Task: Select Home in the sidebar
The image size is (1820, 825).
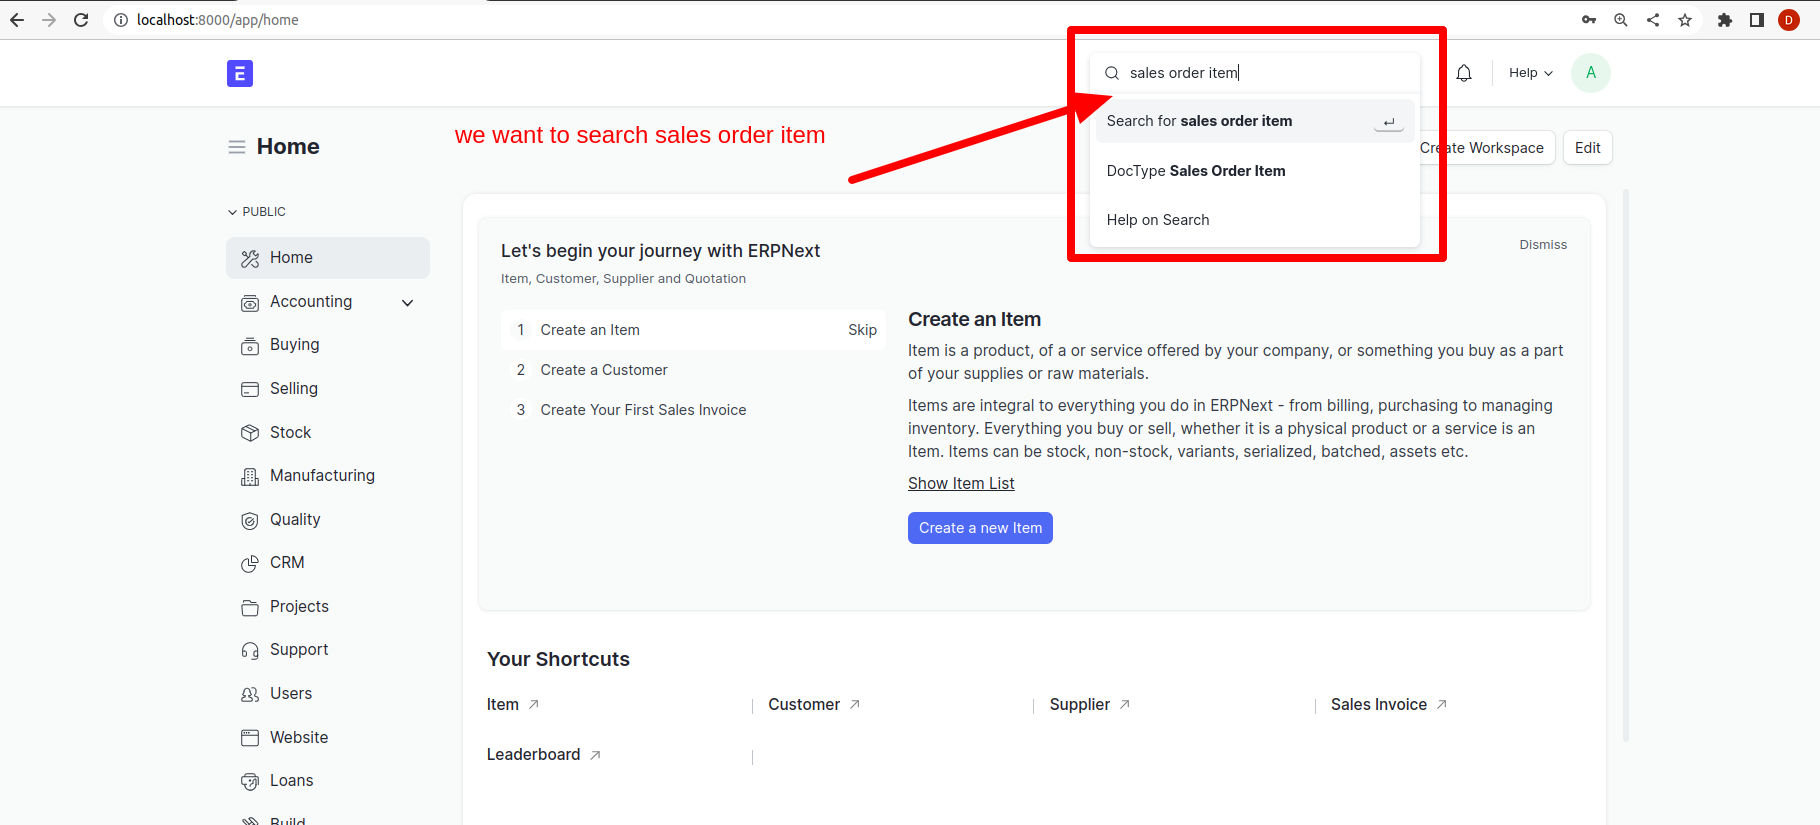Action: tap(328, 258)
